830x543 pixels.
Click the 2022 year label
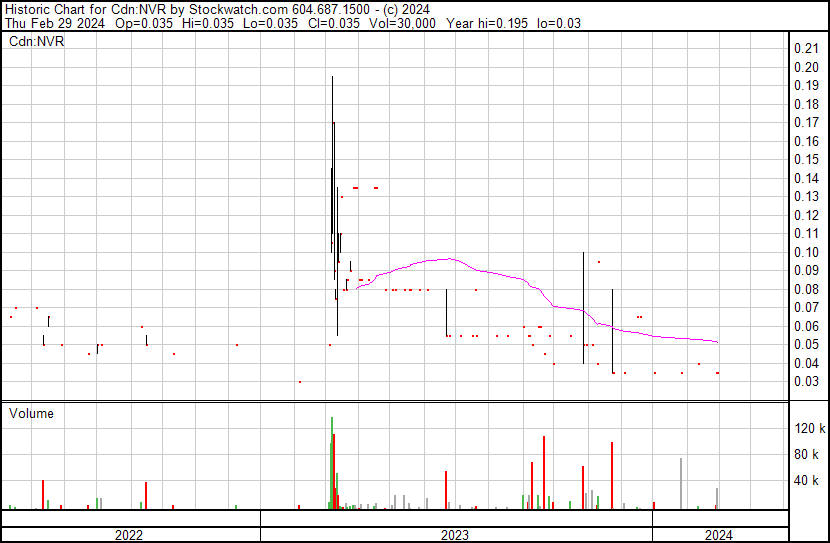tap(129, 535)
